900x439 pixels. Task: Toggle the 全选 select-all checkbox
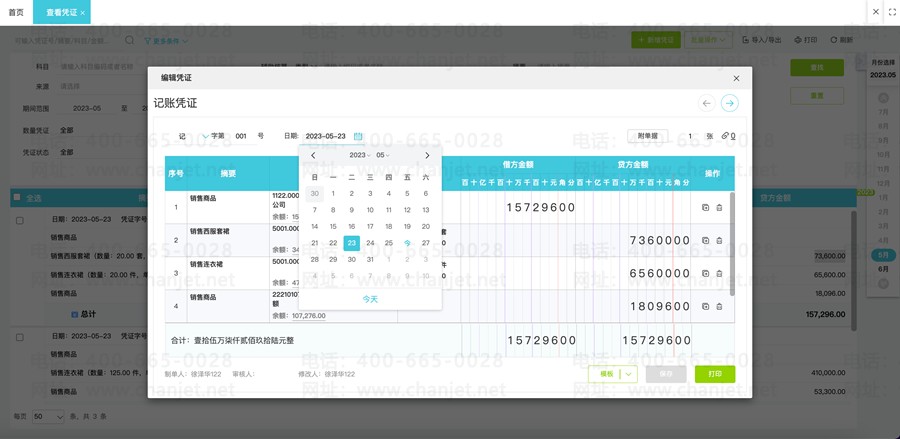point(17,197)
